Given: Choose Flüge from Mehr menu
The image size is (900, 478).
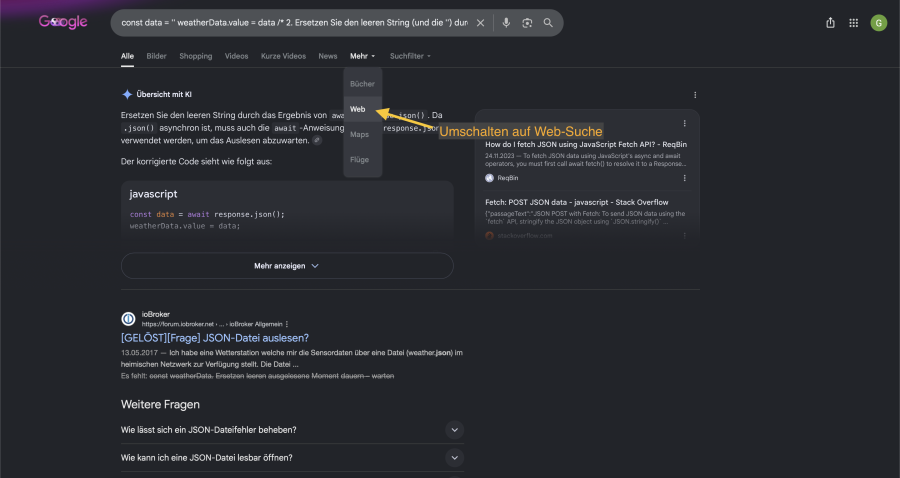Looking at the screenshot, I should coord(362,160).
